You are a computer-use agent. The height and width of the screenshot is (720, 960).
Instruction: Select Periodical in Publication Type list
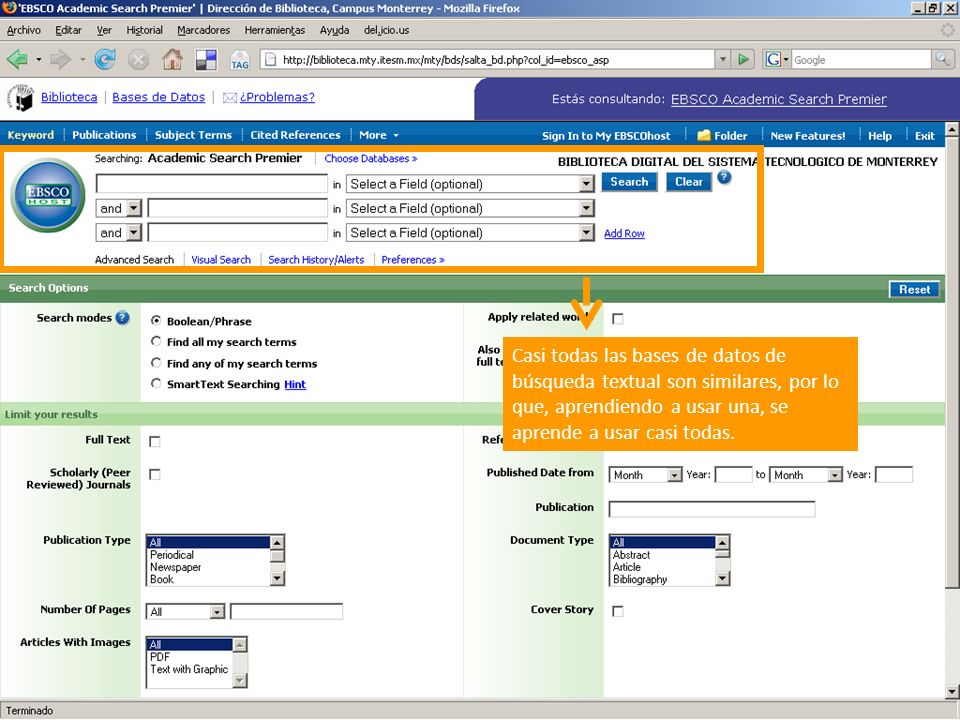(x=208, y=555)
